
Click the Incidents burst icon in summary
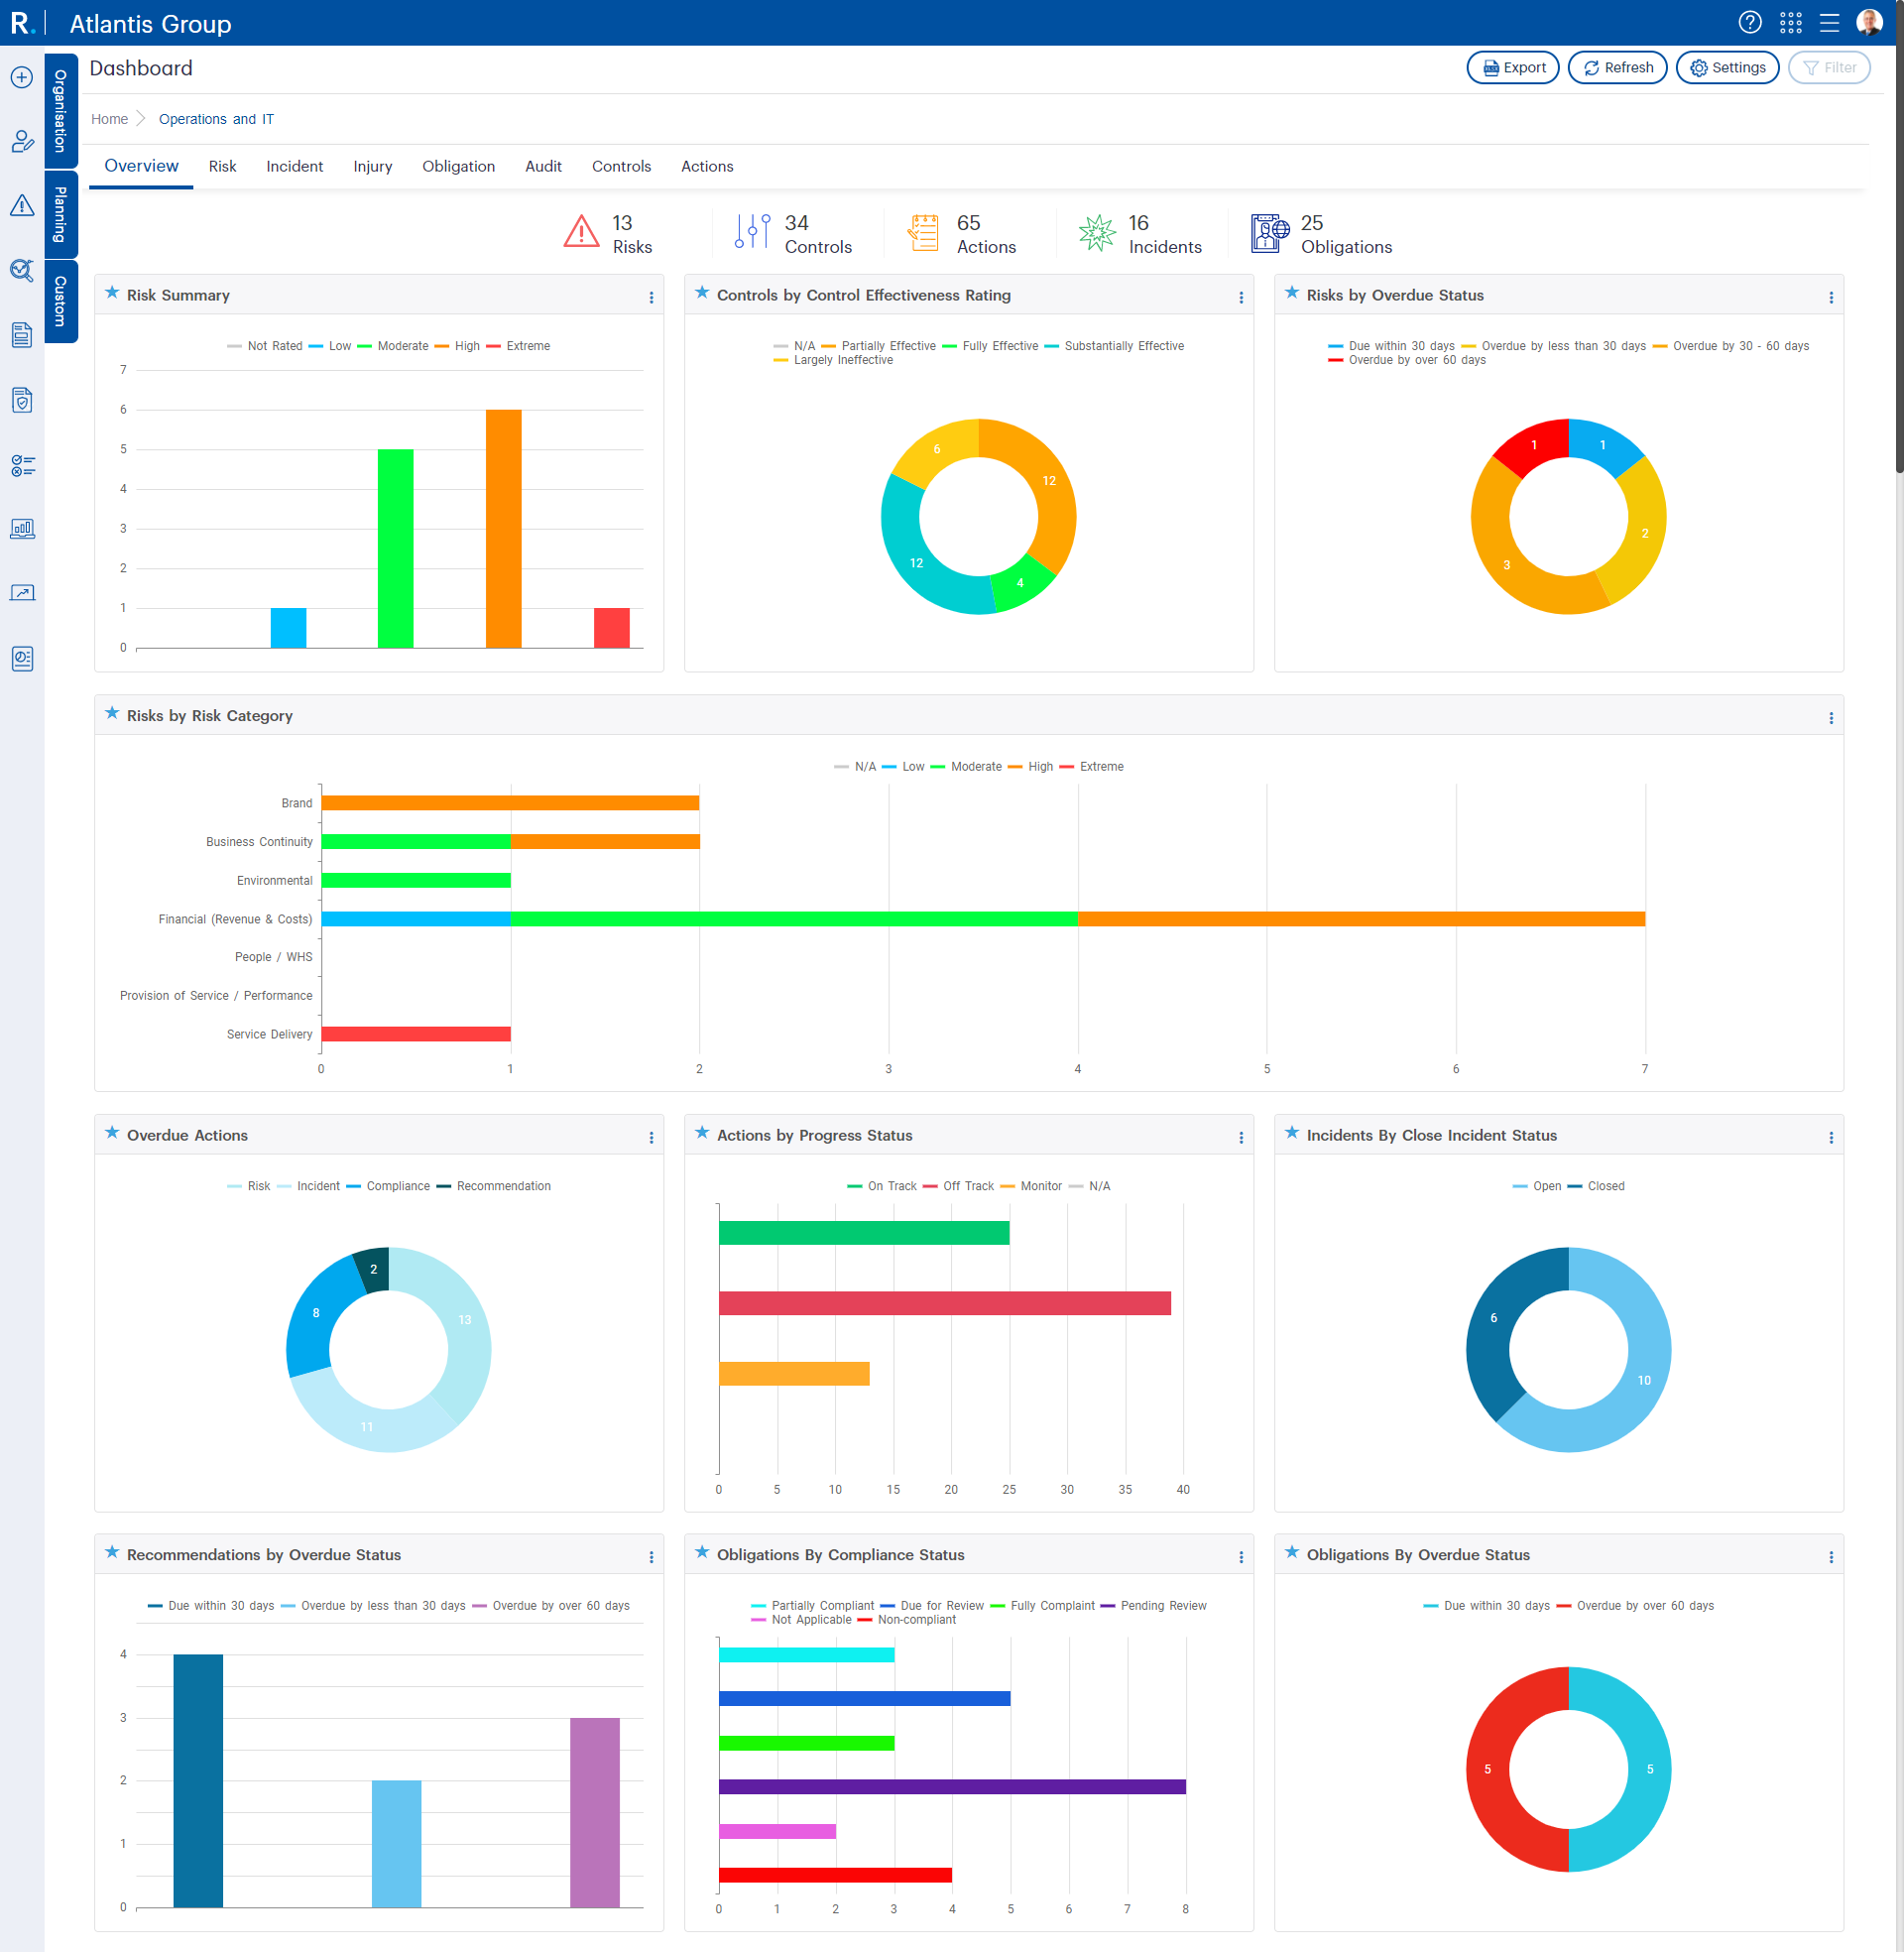coord(1097,233)
